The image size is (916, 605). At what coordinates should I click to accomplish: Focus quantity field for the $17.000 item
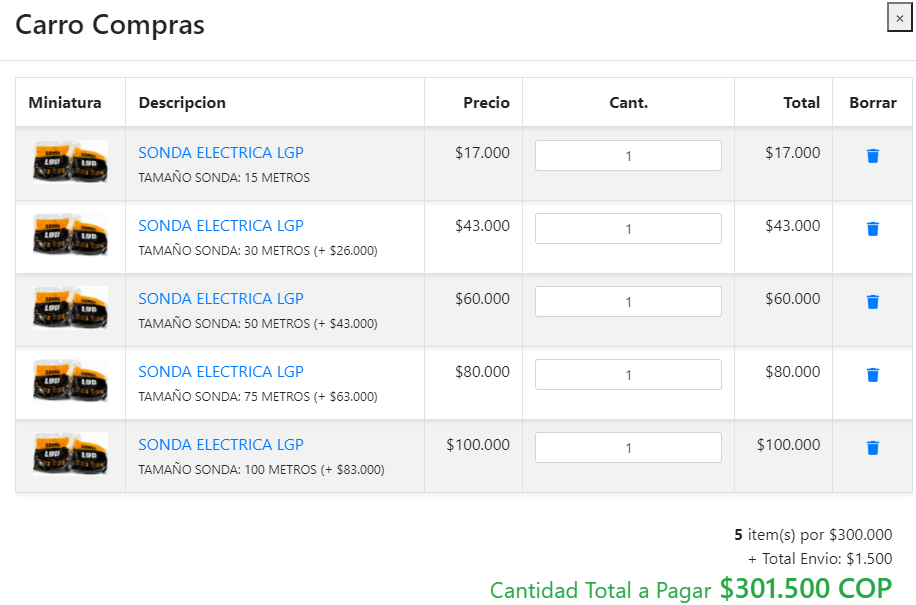[x=628, y=155]
